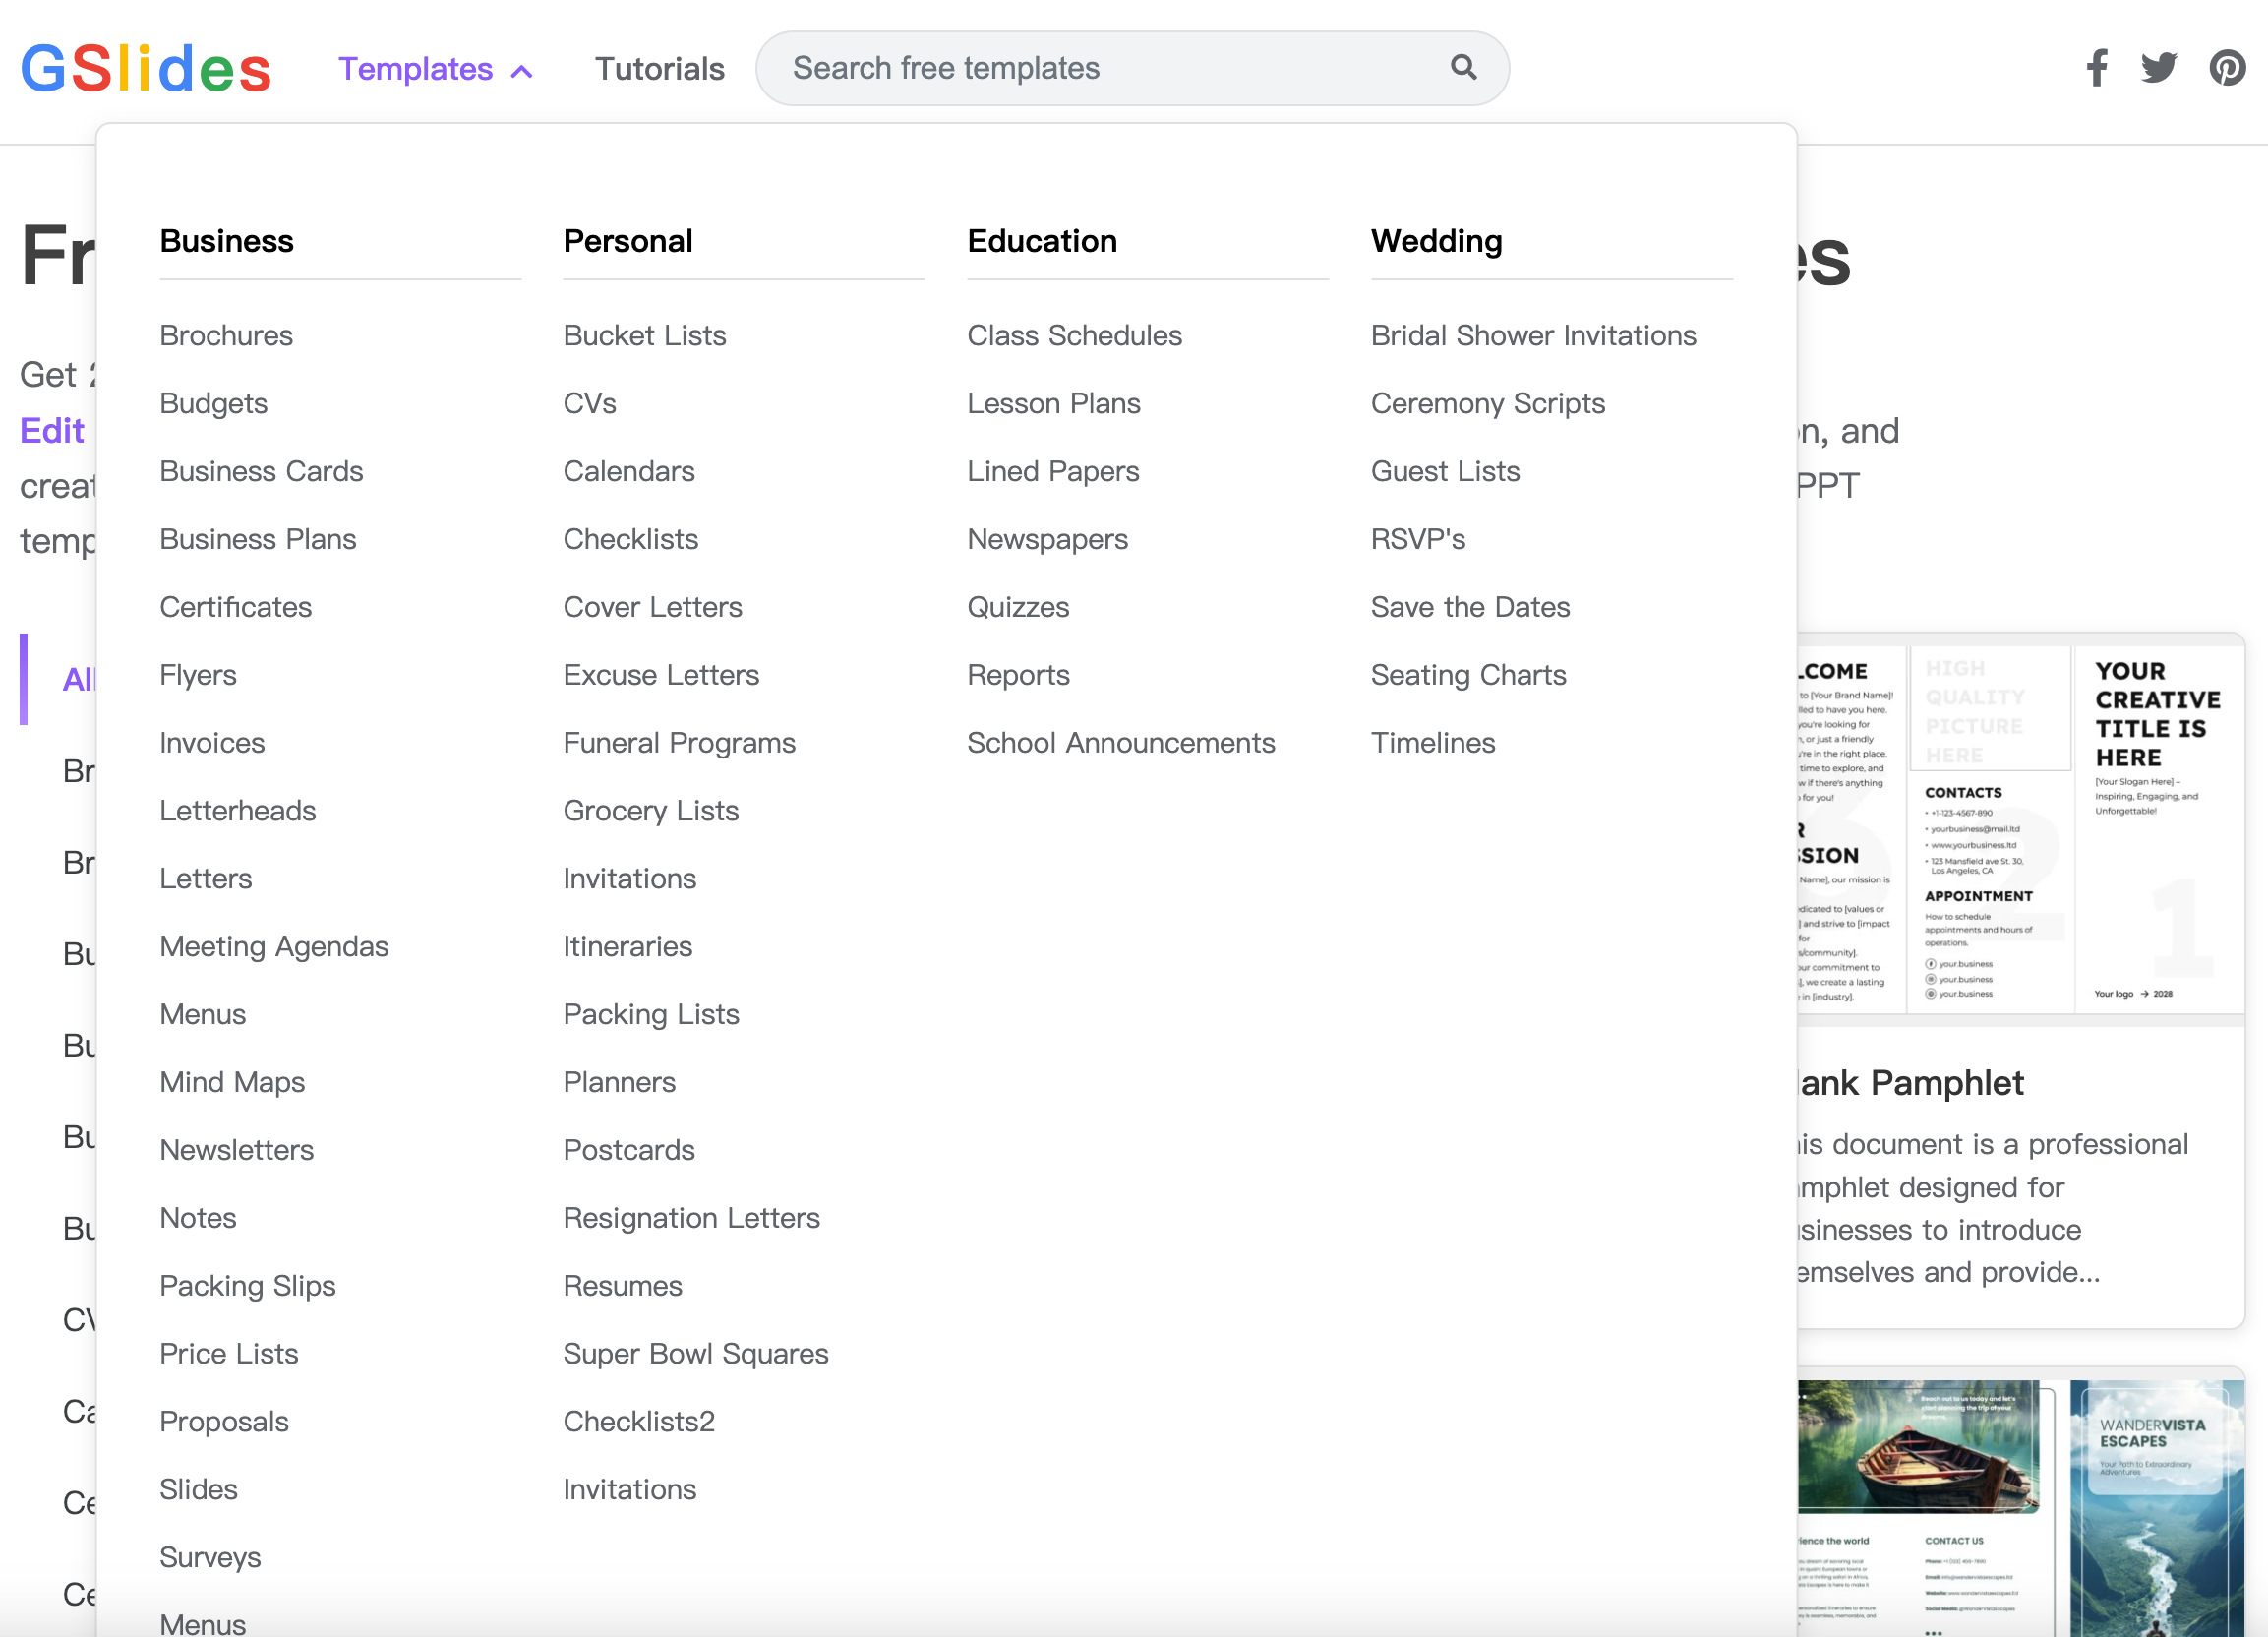Choose Grocery Lists category

click(x=651, y=811)
